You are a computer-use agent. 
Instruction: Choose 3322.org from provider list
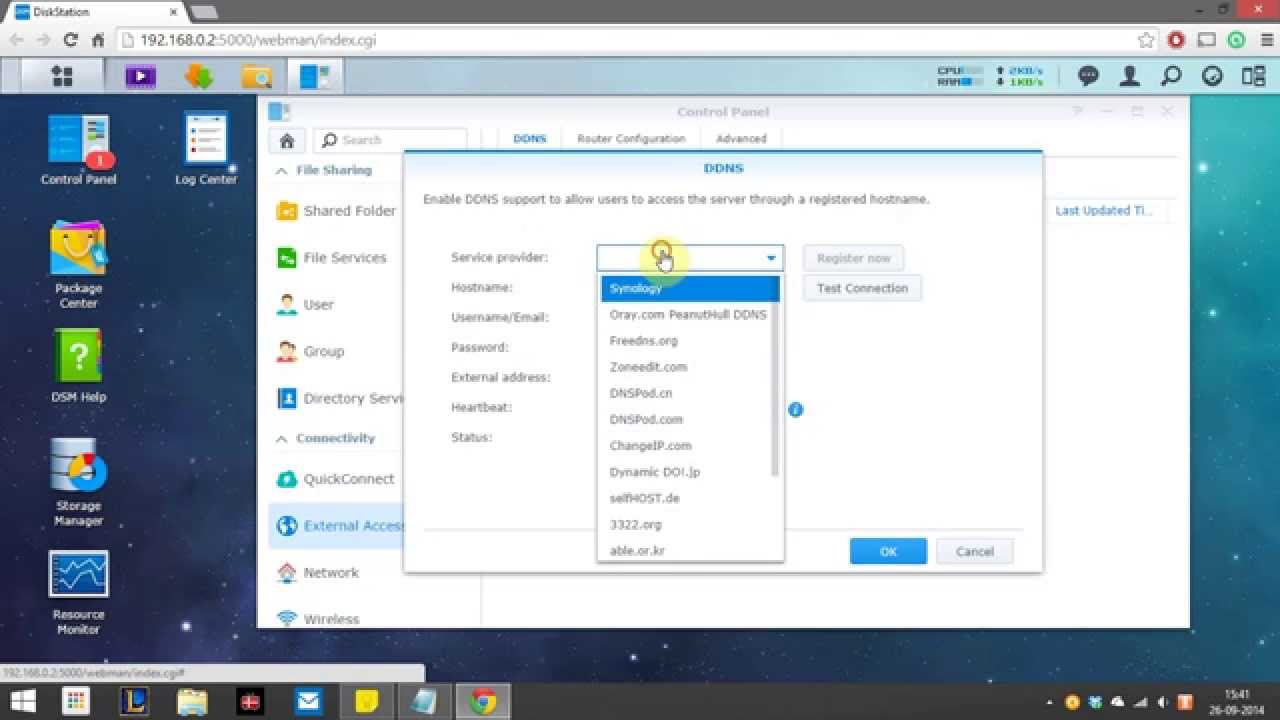point(688,524)
